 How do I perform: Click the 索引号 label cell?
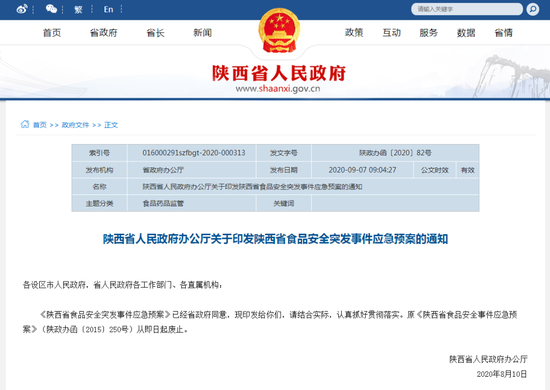99,153
